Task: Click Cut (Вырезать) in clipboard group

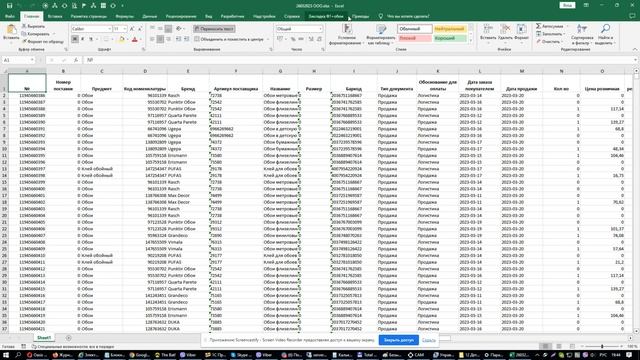Action: tap(33, 26)
